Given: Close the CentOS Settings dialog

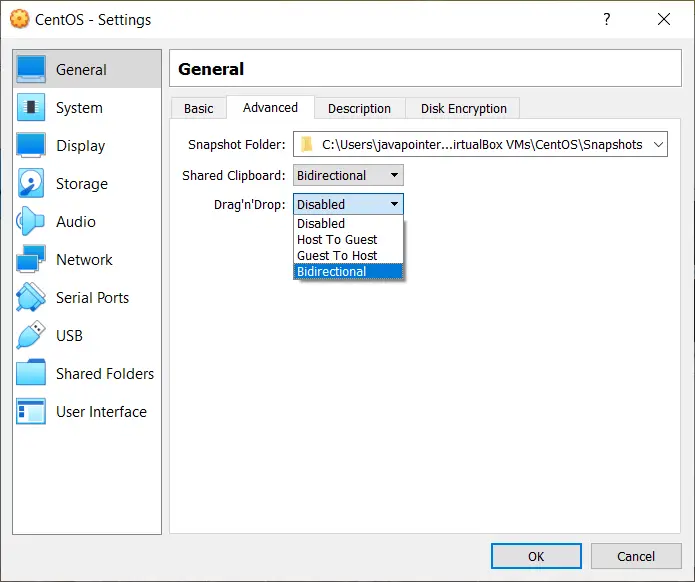Looking at the screenshot, I should coord(664,19).
